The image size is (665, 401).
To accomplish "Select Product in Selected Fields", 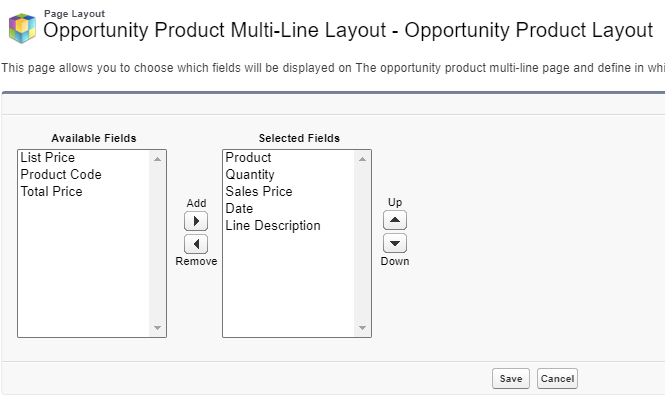I will [x=248, y=158].
